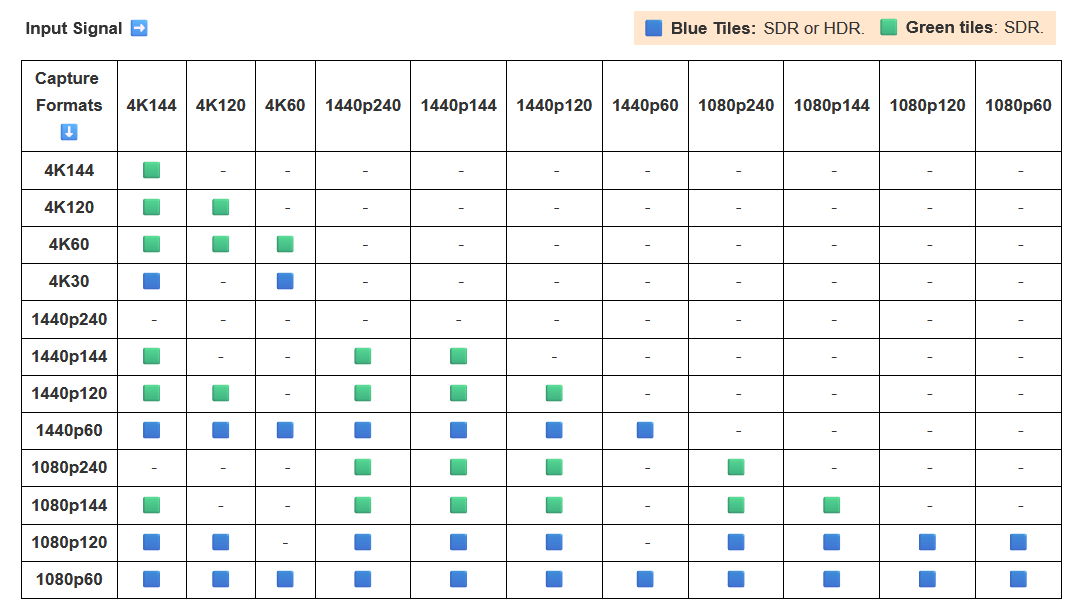Click green tile for 1080p240 capture, 1080p240 input

click(736, 467)
